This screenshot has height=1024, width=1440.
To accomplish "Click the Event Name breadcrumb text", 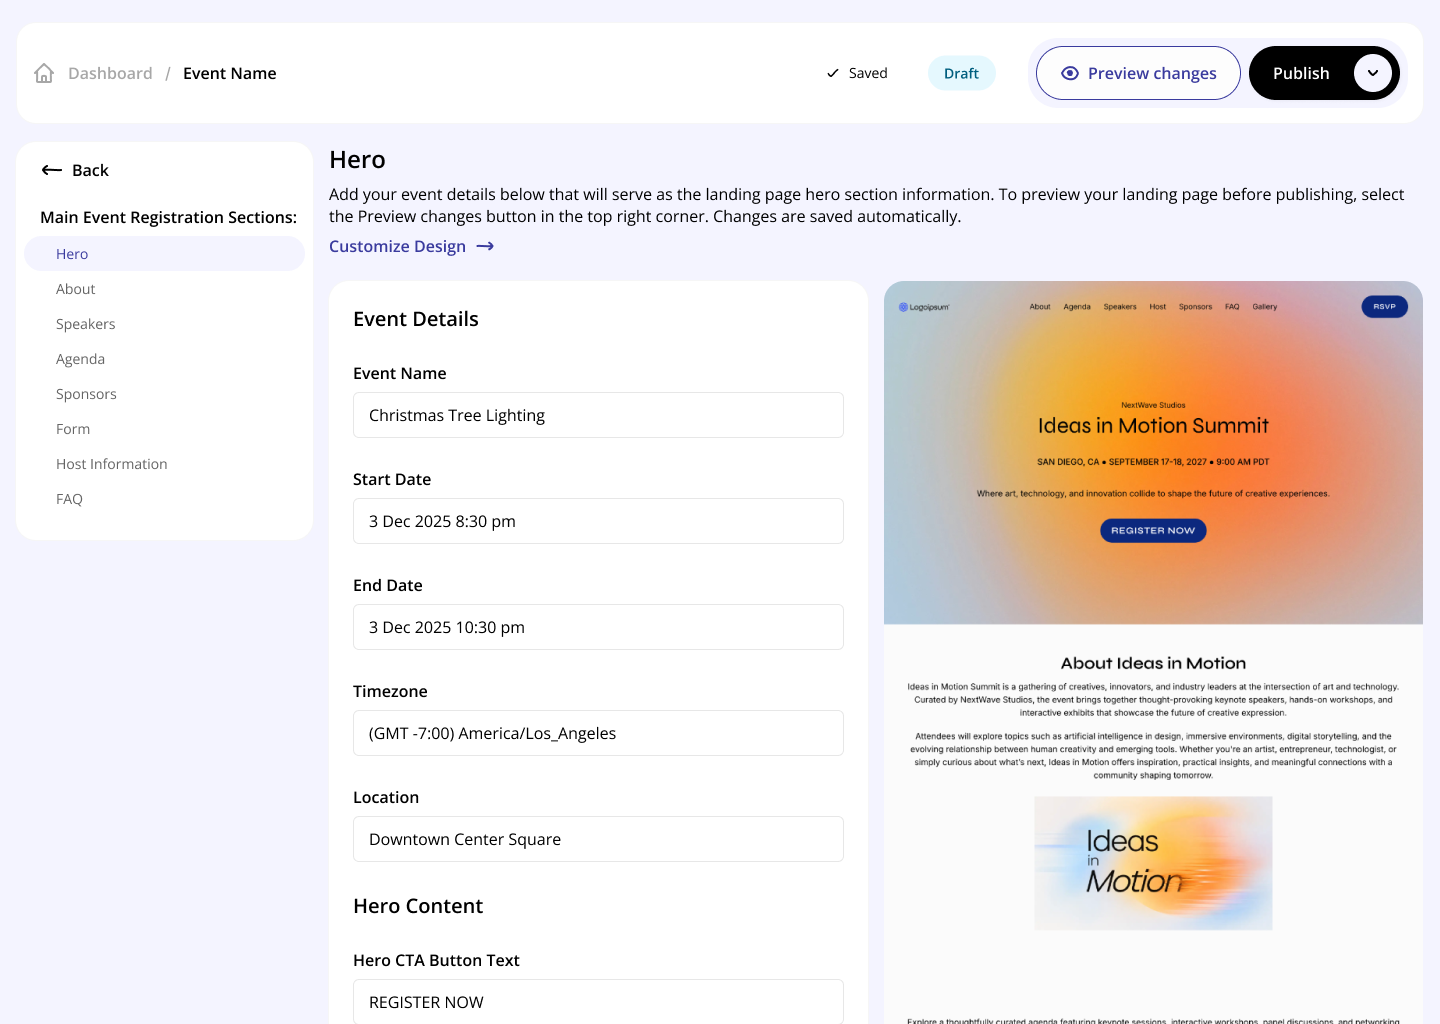I will [229, 73].
